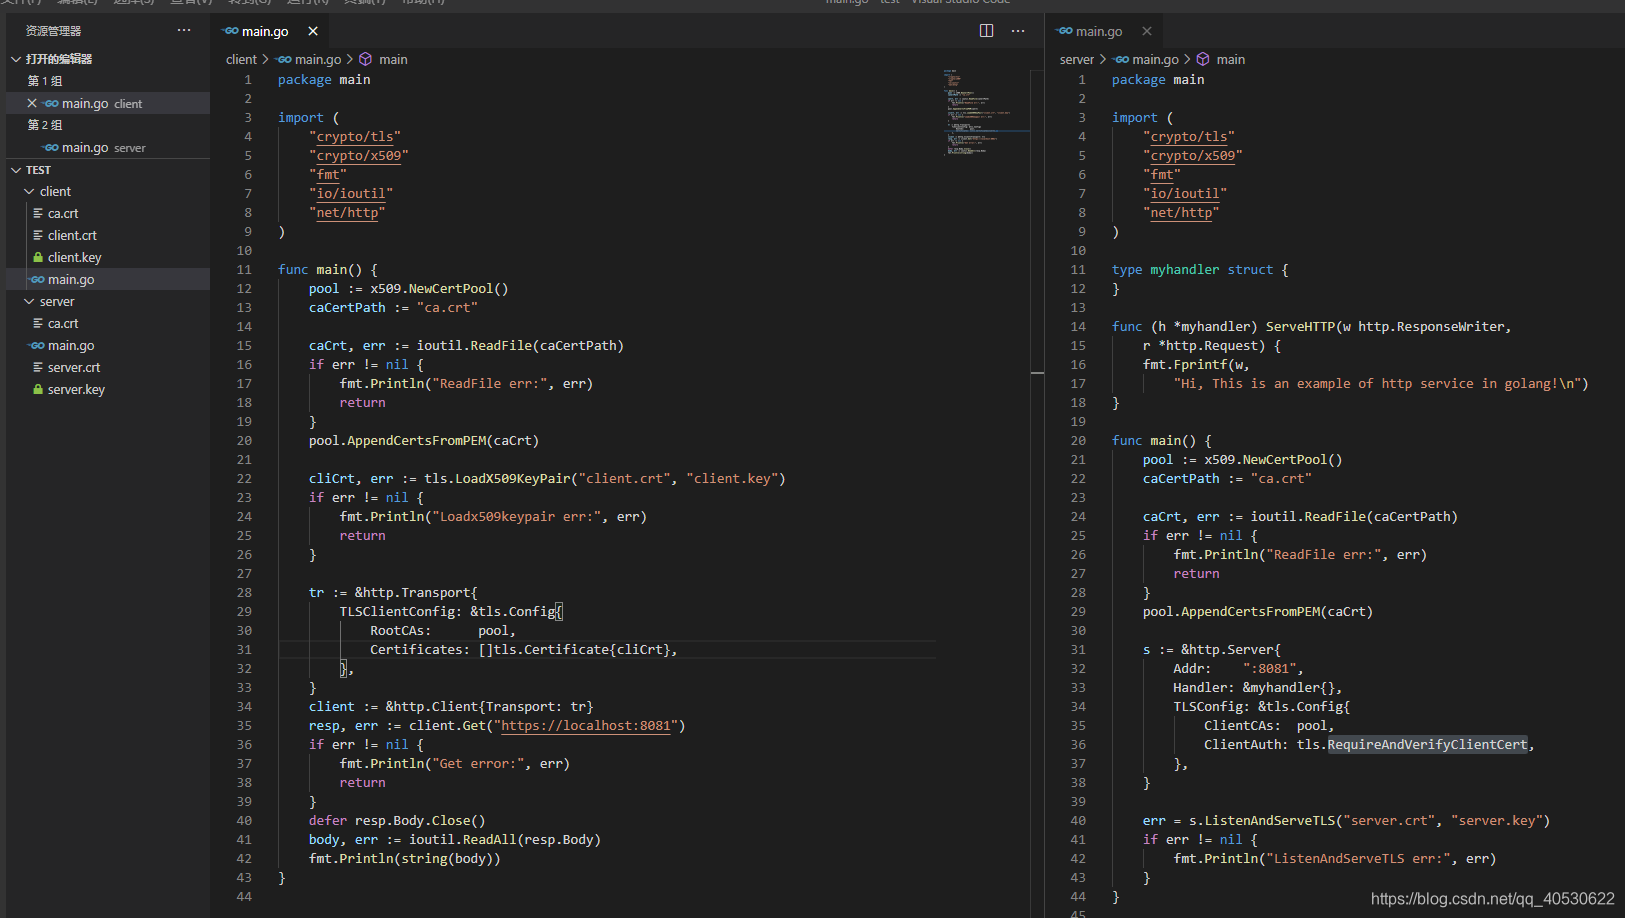This screenshot has width=1625, height=918.
Task: Close the right main.go editor tab
Action: 1147,31
